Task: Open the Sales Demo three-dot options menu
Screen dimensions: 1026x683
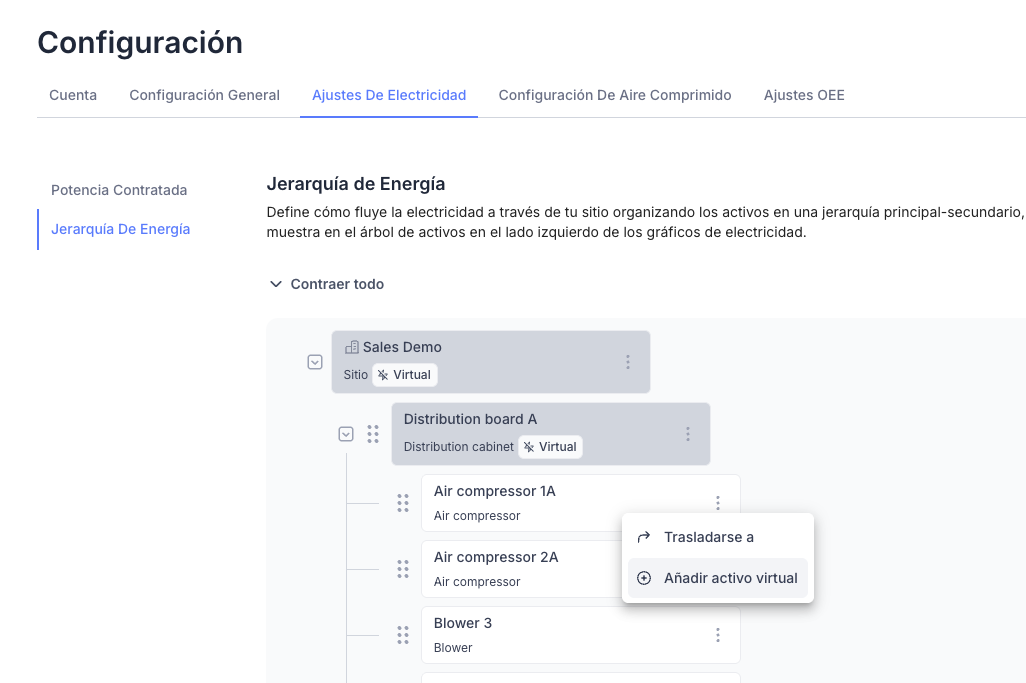Action: 628,362
